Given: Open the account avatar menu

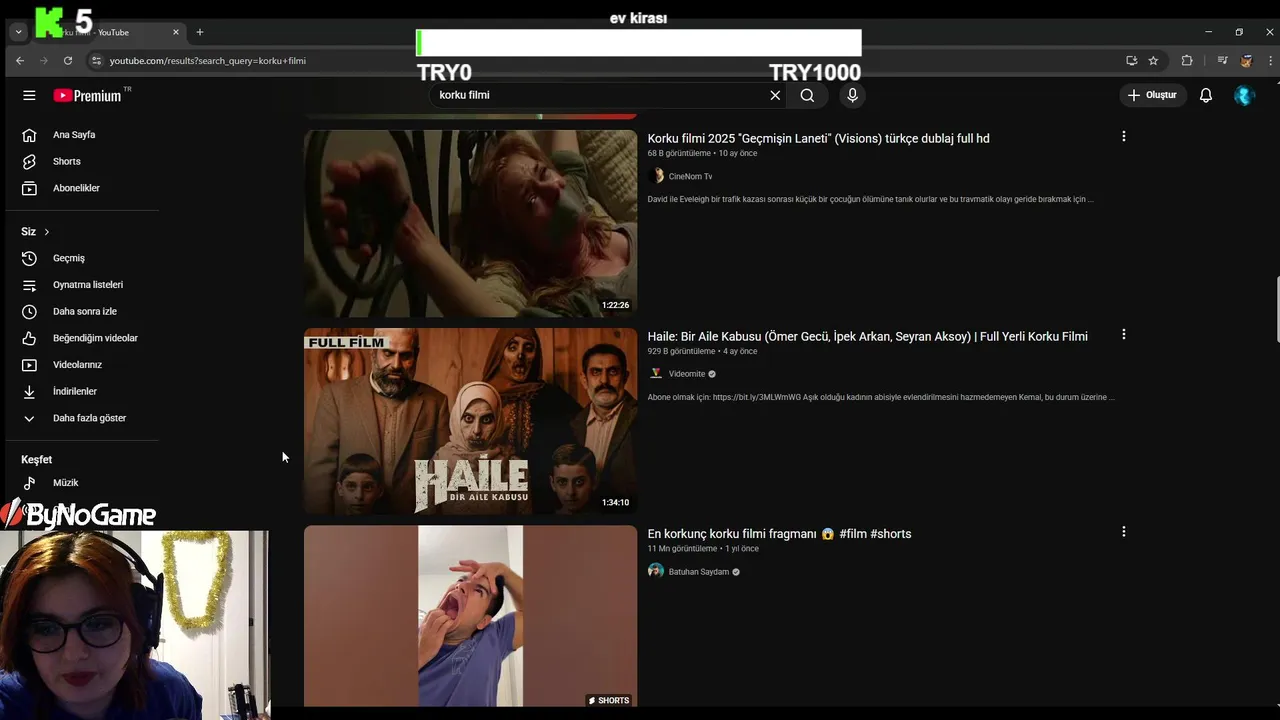Looking at the screenshot, I should pos(1244,95).
